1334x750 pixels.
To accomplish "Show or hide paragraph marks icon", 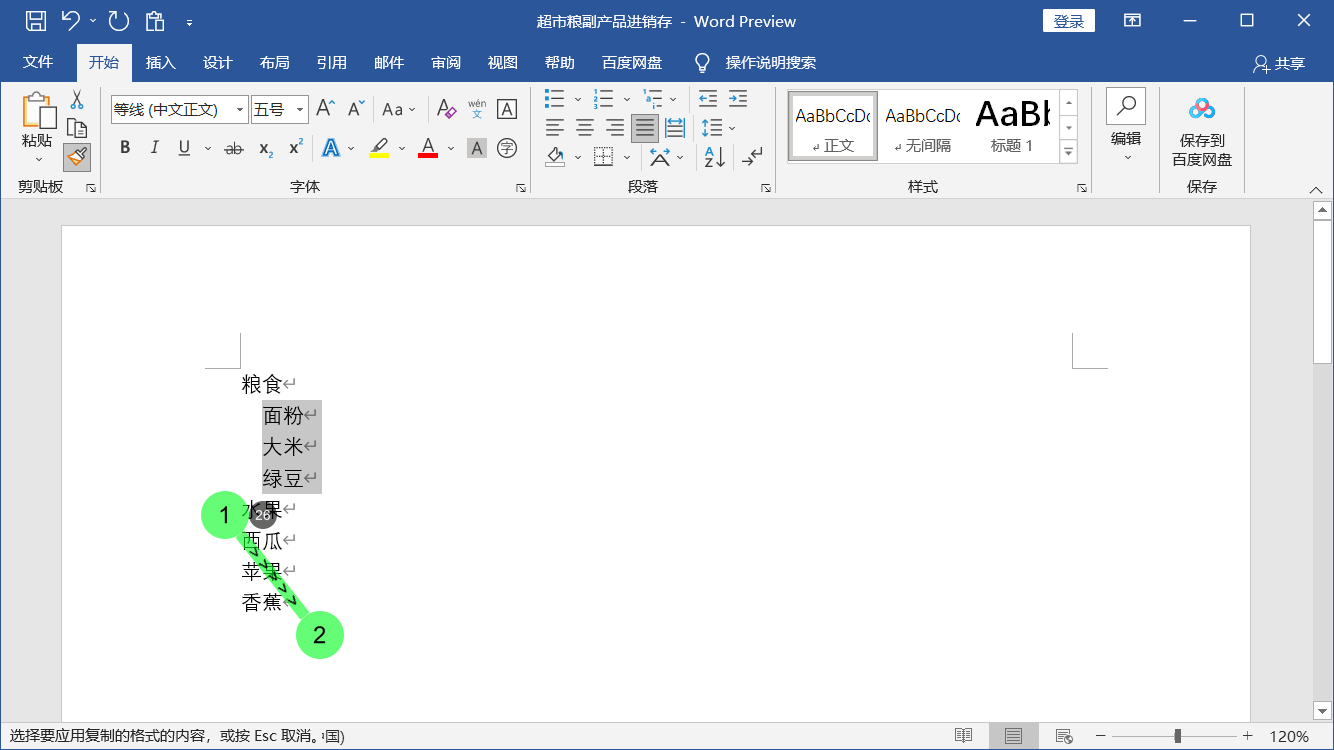I will pos(752,157).
